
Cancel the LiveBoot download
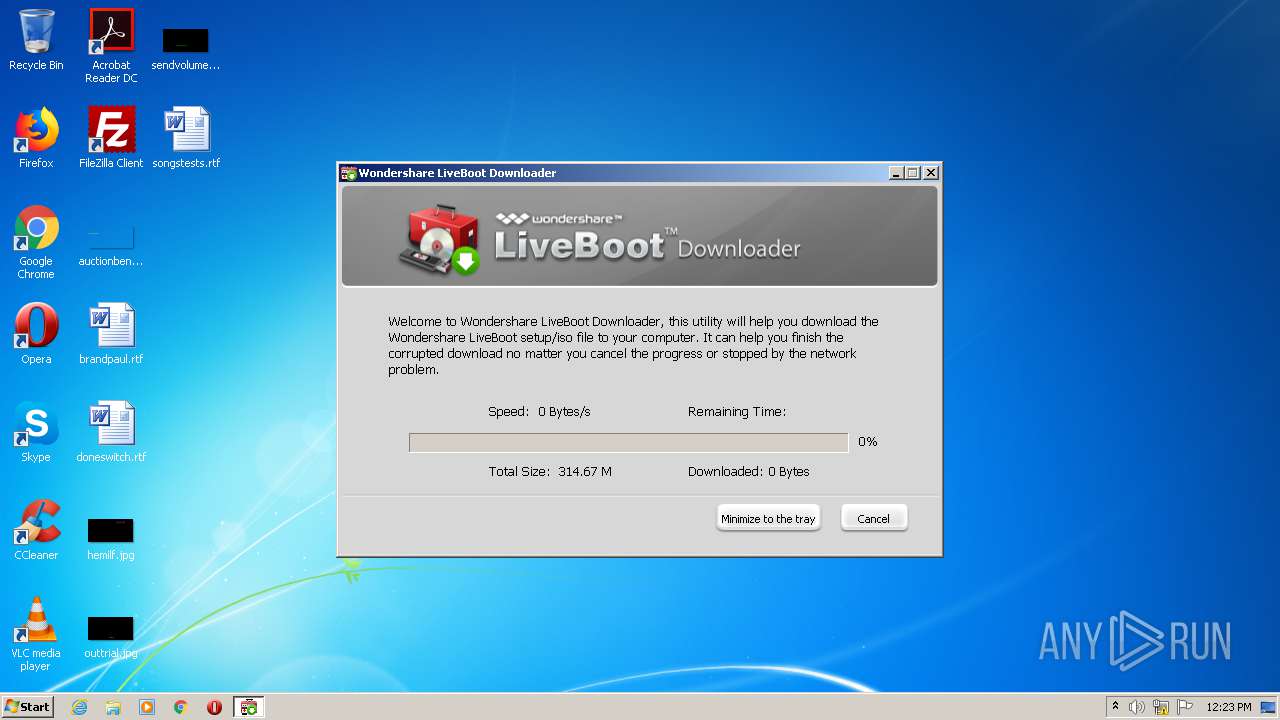click(x=873, y=518)
